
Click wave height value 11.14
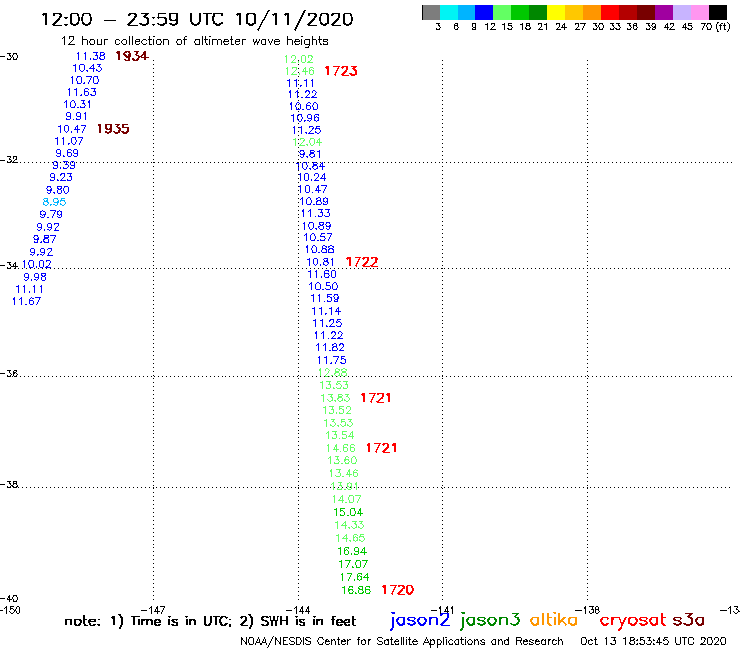326,312
